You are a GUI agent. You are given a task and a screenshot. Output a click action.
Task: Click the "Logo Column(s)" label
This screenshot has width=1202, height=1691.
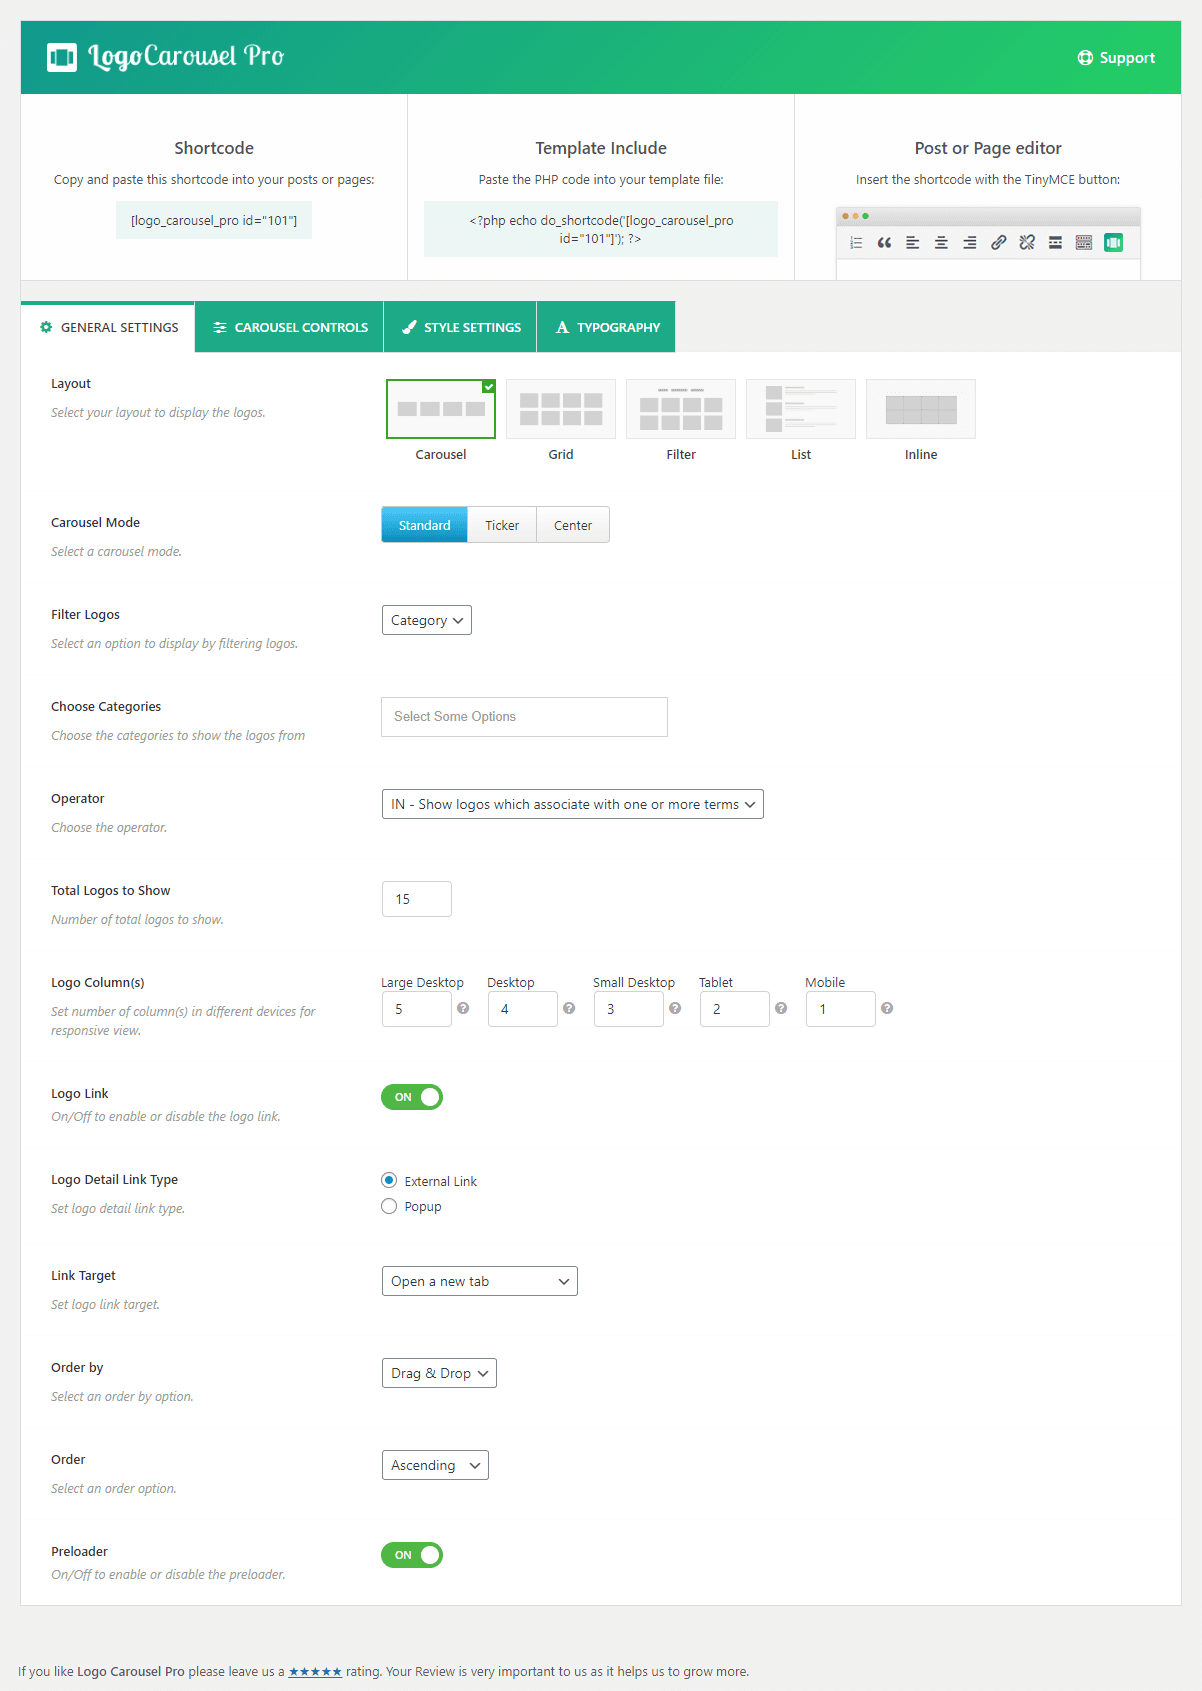pos(98,983)
